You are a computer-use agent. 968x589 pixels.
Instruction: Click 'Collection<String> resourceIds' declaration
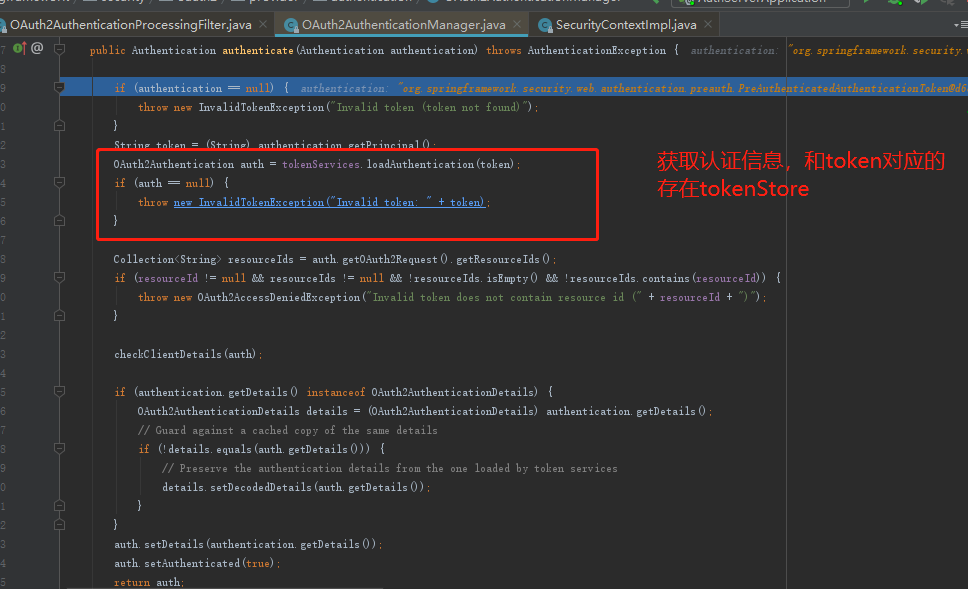coord(203,259)
